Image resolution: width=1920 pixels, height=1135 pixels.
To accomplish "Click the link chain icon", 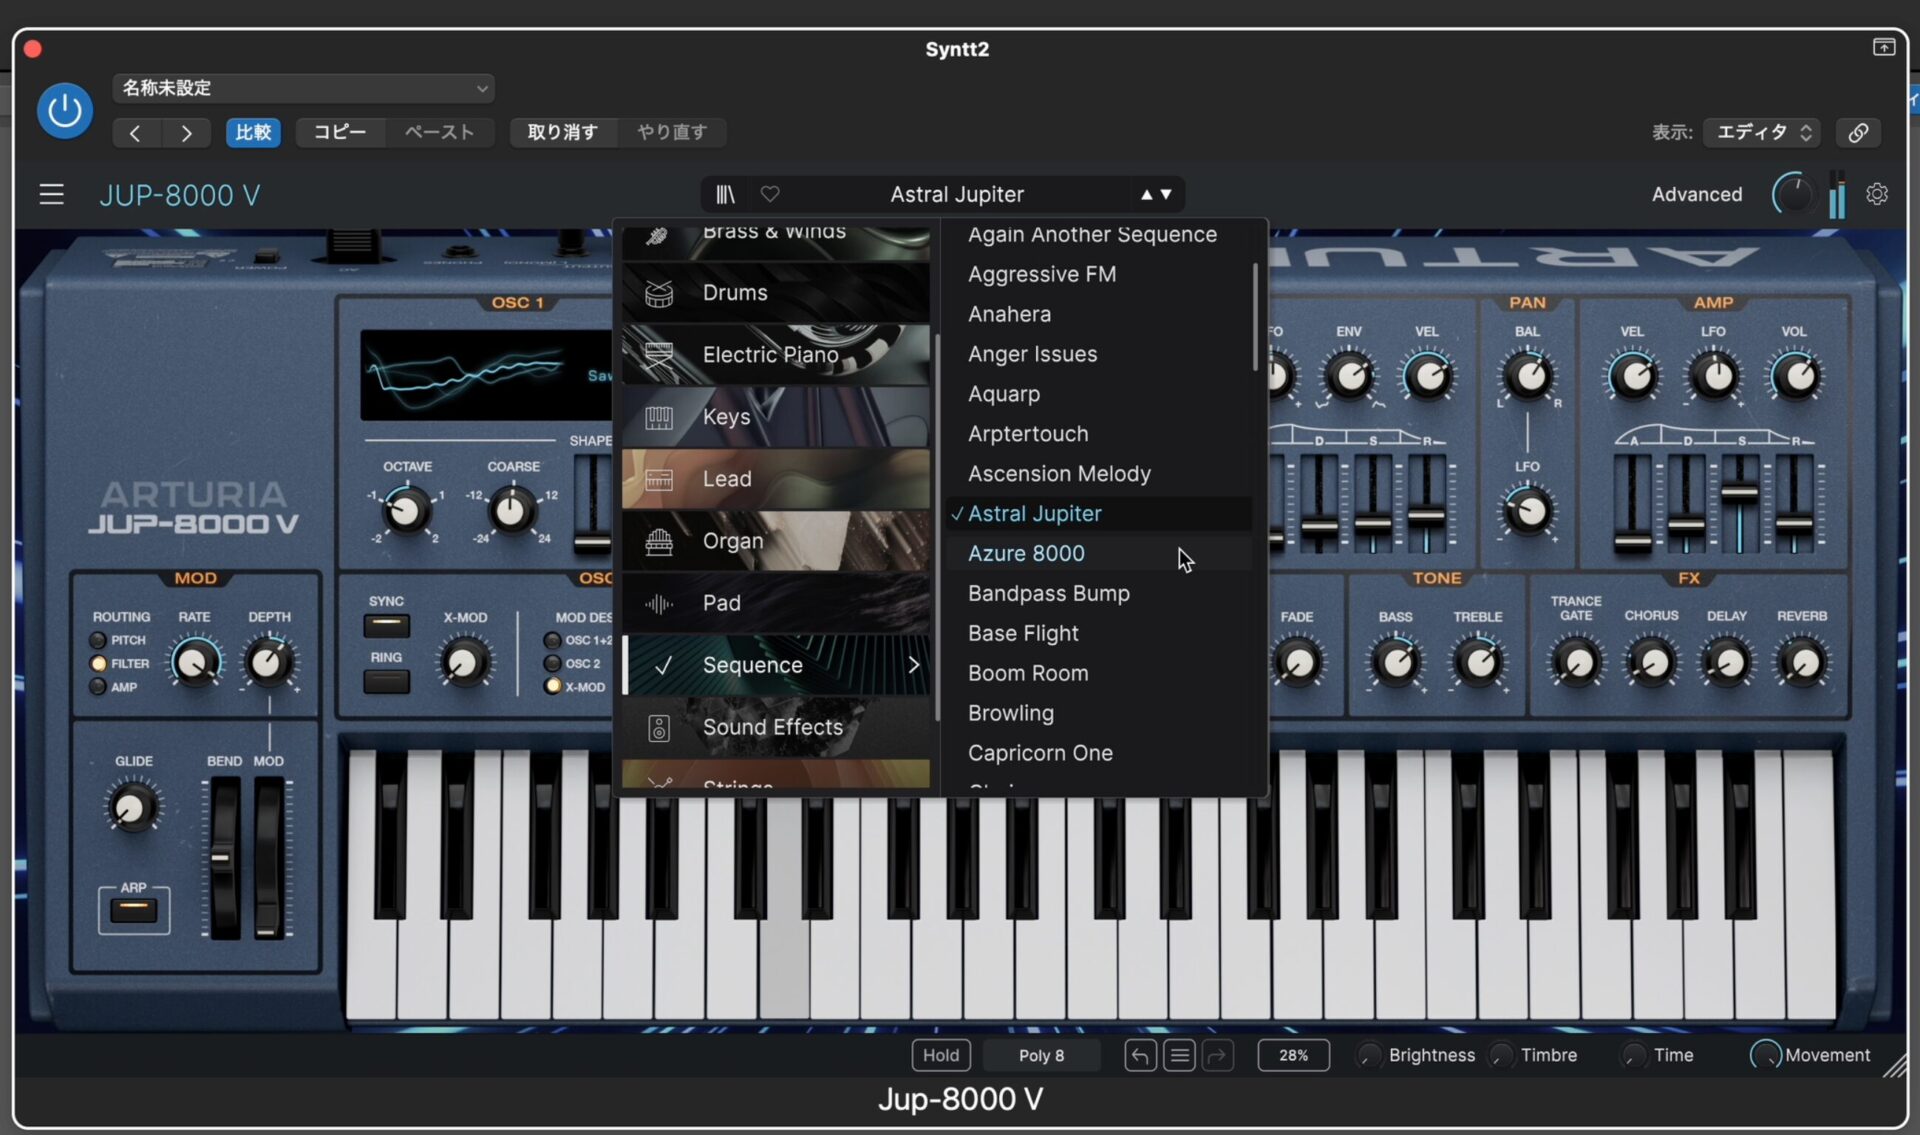I will click(x=1858, y=132).
